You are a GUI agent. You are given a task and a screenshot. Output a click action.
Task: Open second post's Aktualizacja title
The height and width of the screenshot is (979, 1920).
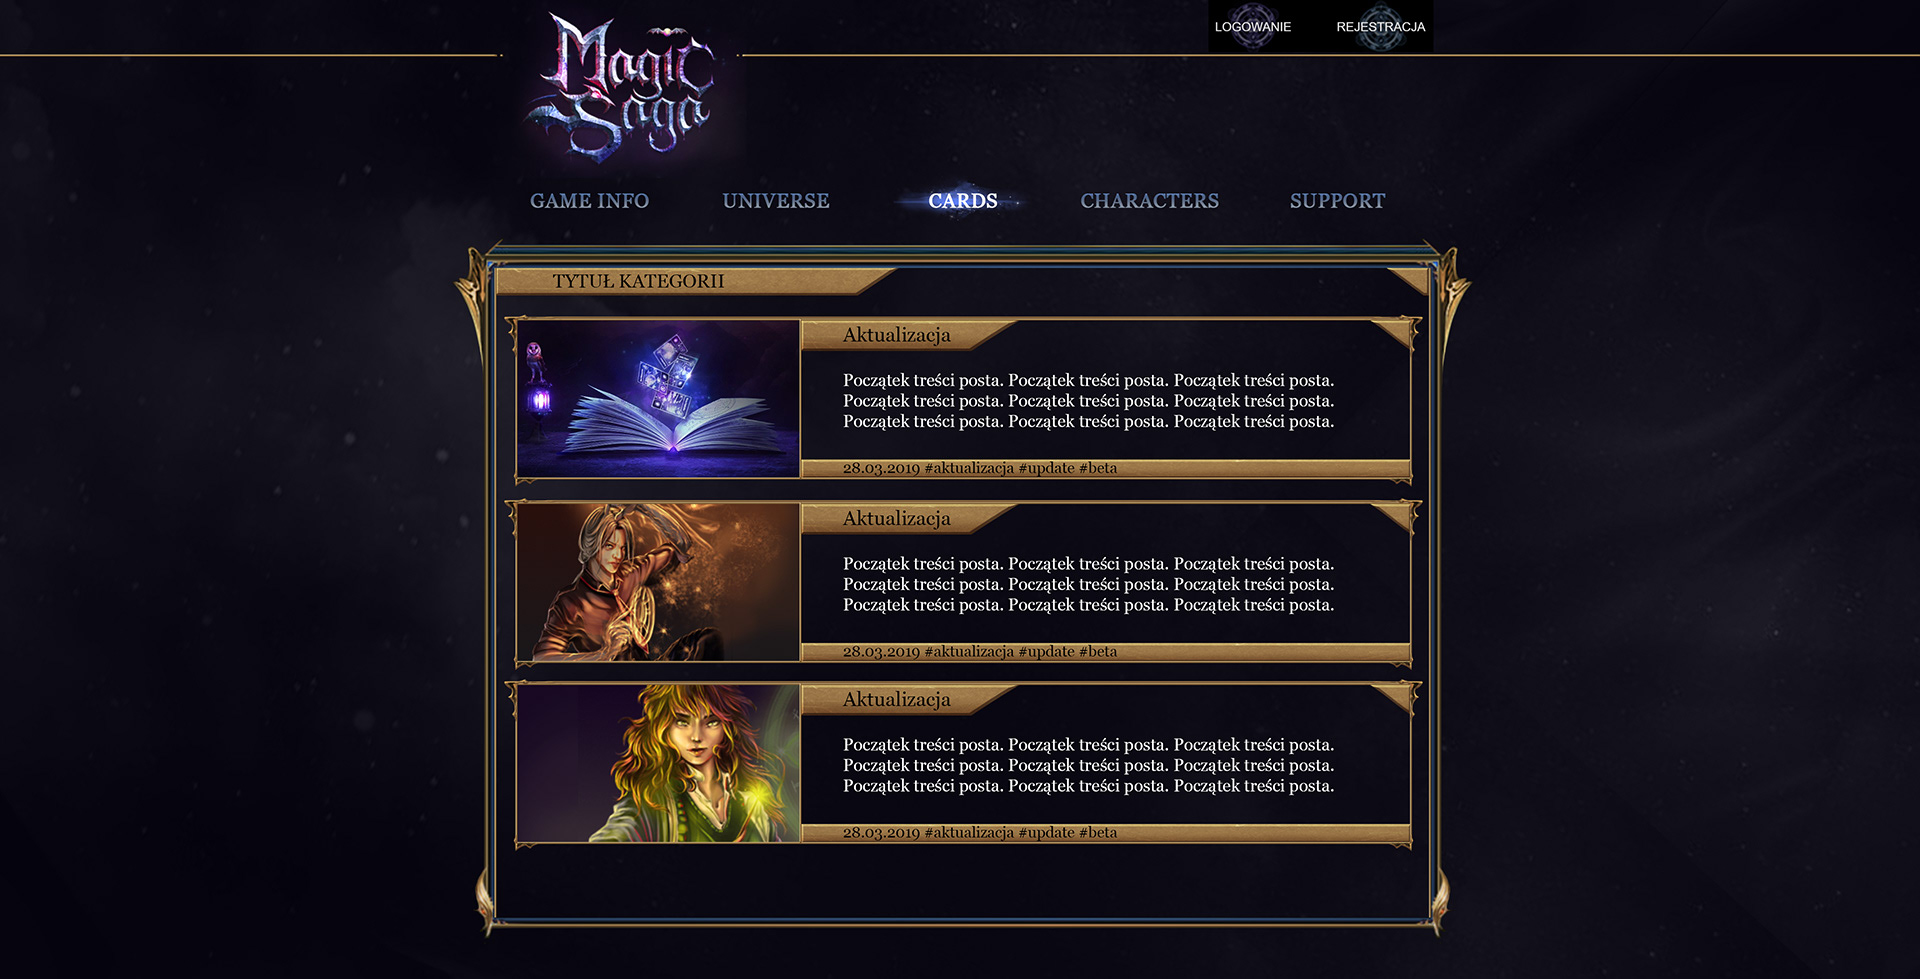896,519
